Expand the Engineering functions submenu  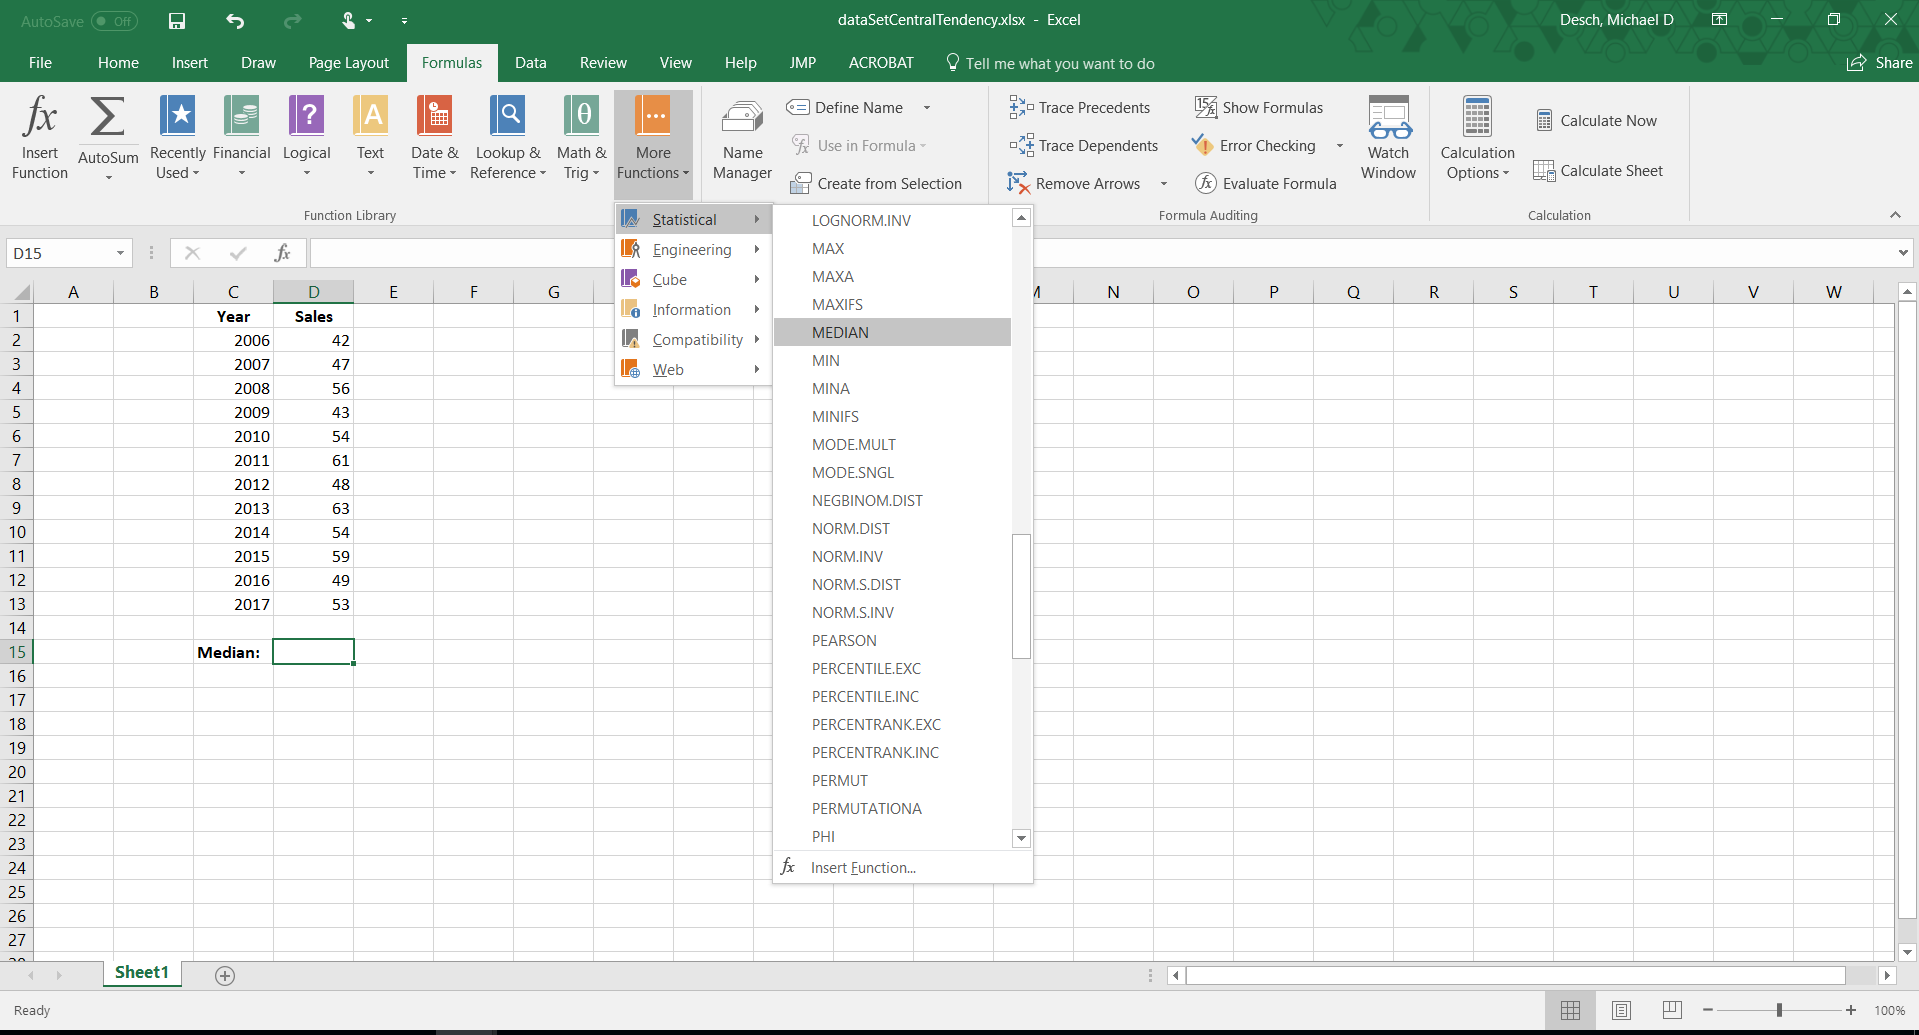[692, 250]
